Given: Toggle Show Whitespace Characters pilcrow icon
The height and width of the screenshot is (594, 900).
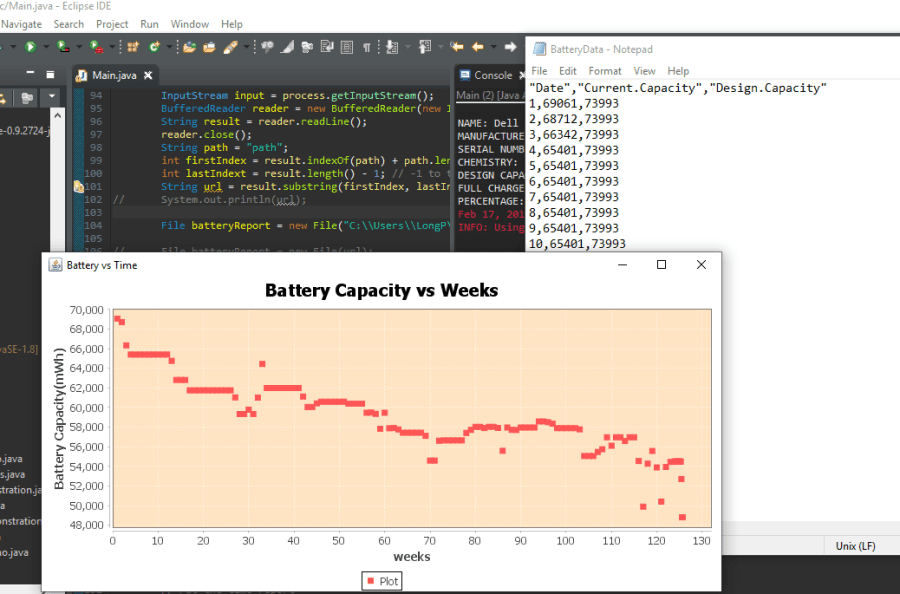Looking at the screenshot, I should [366, 47].
